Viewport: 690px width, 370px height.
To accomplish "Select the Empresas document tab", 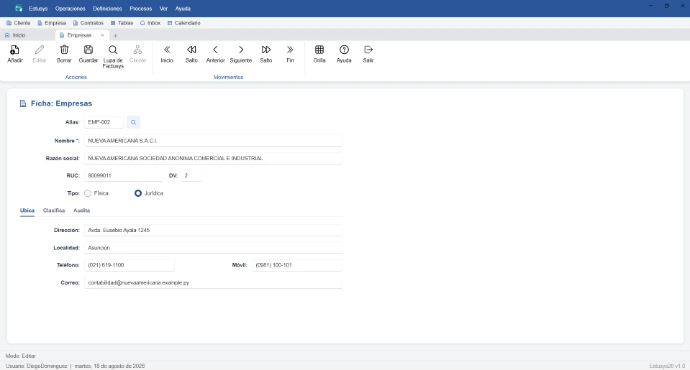I will coord(79,35).
